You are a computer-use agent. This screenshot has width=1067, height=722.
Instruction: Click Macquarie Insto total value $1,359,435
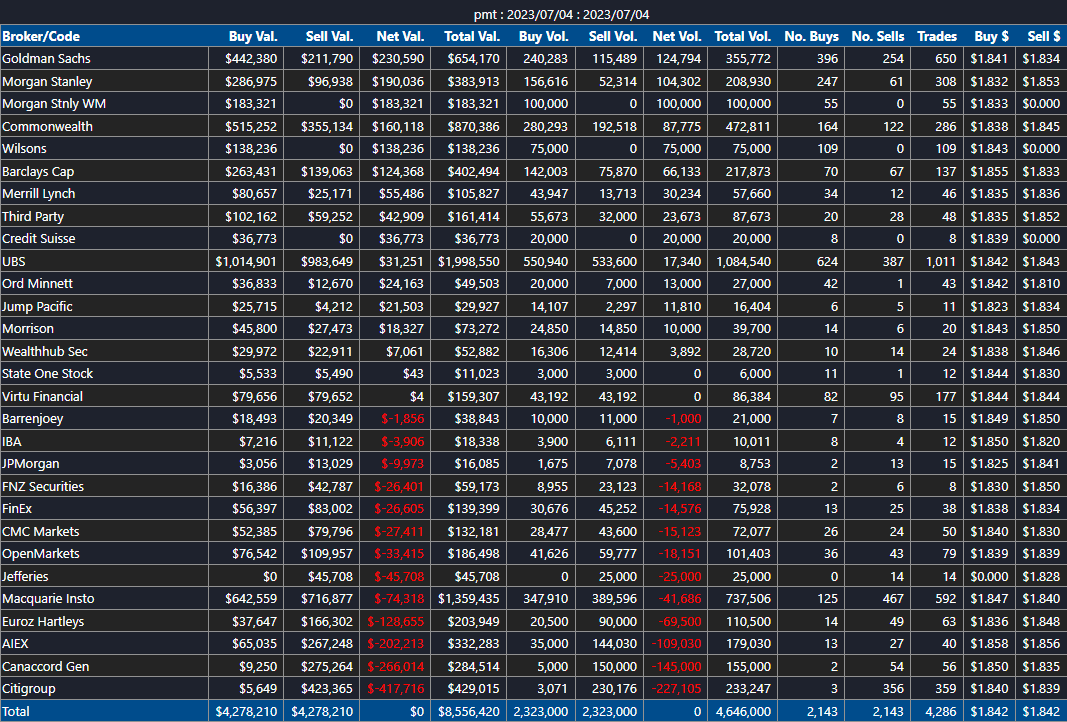(469, 599)
